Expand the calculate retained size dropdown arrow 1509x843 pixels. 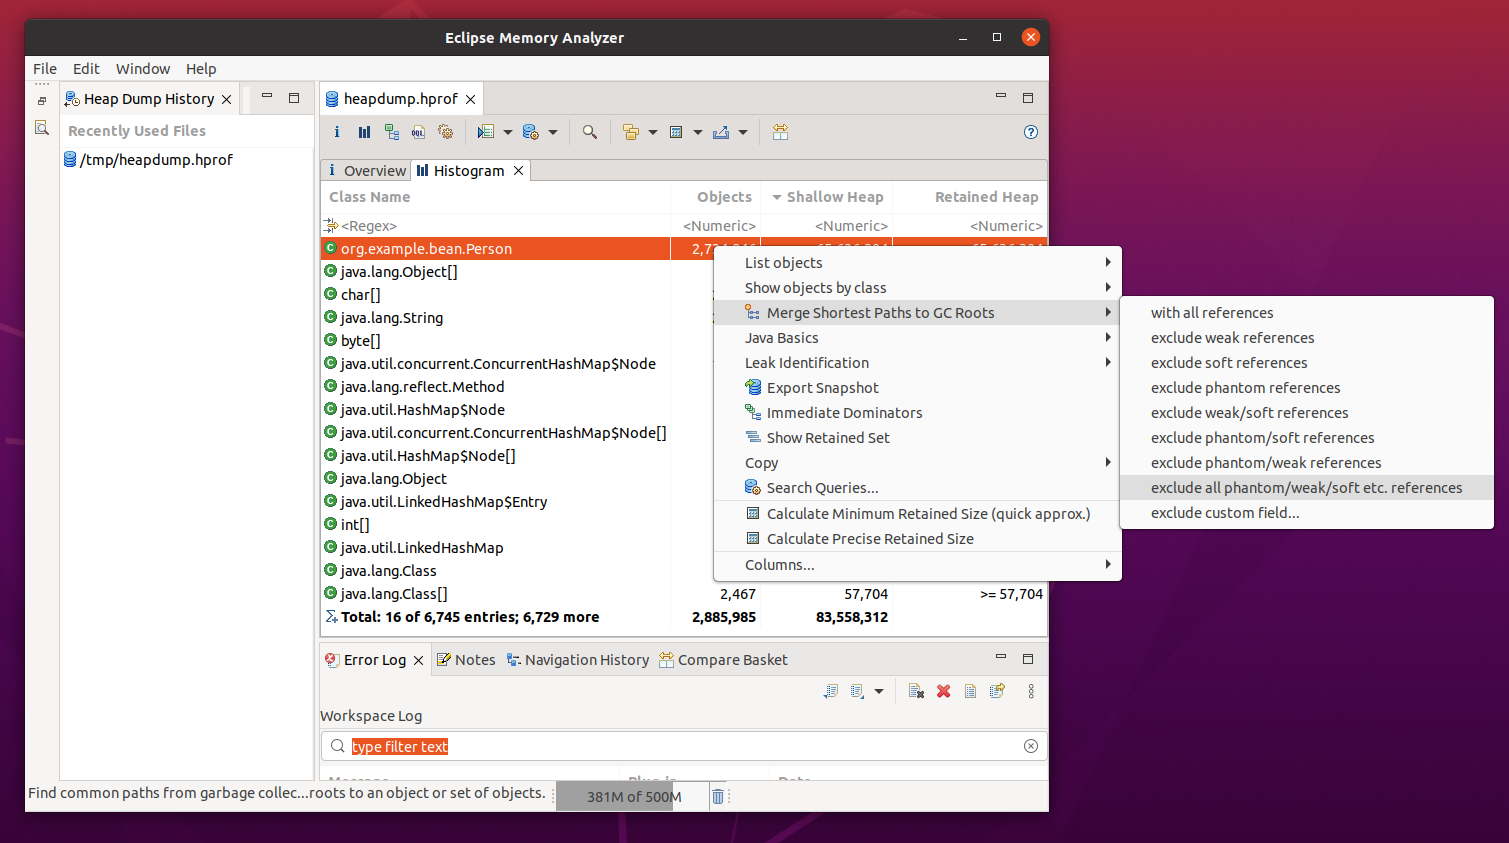click(x=698, y=132)
